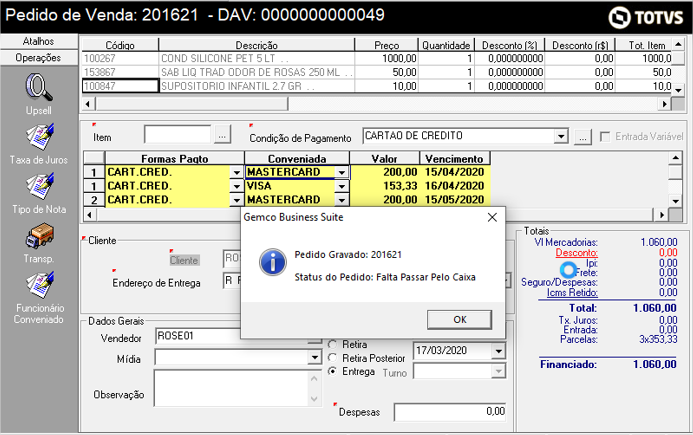Open the 17/03/2020 date dropdown
Image resolution: width=693 pixels, height=435 pixels.
[x=499, y=351]
